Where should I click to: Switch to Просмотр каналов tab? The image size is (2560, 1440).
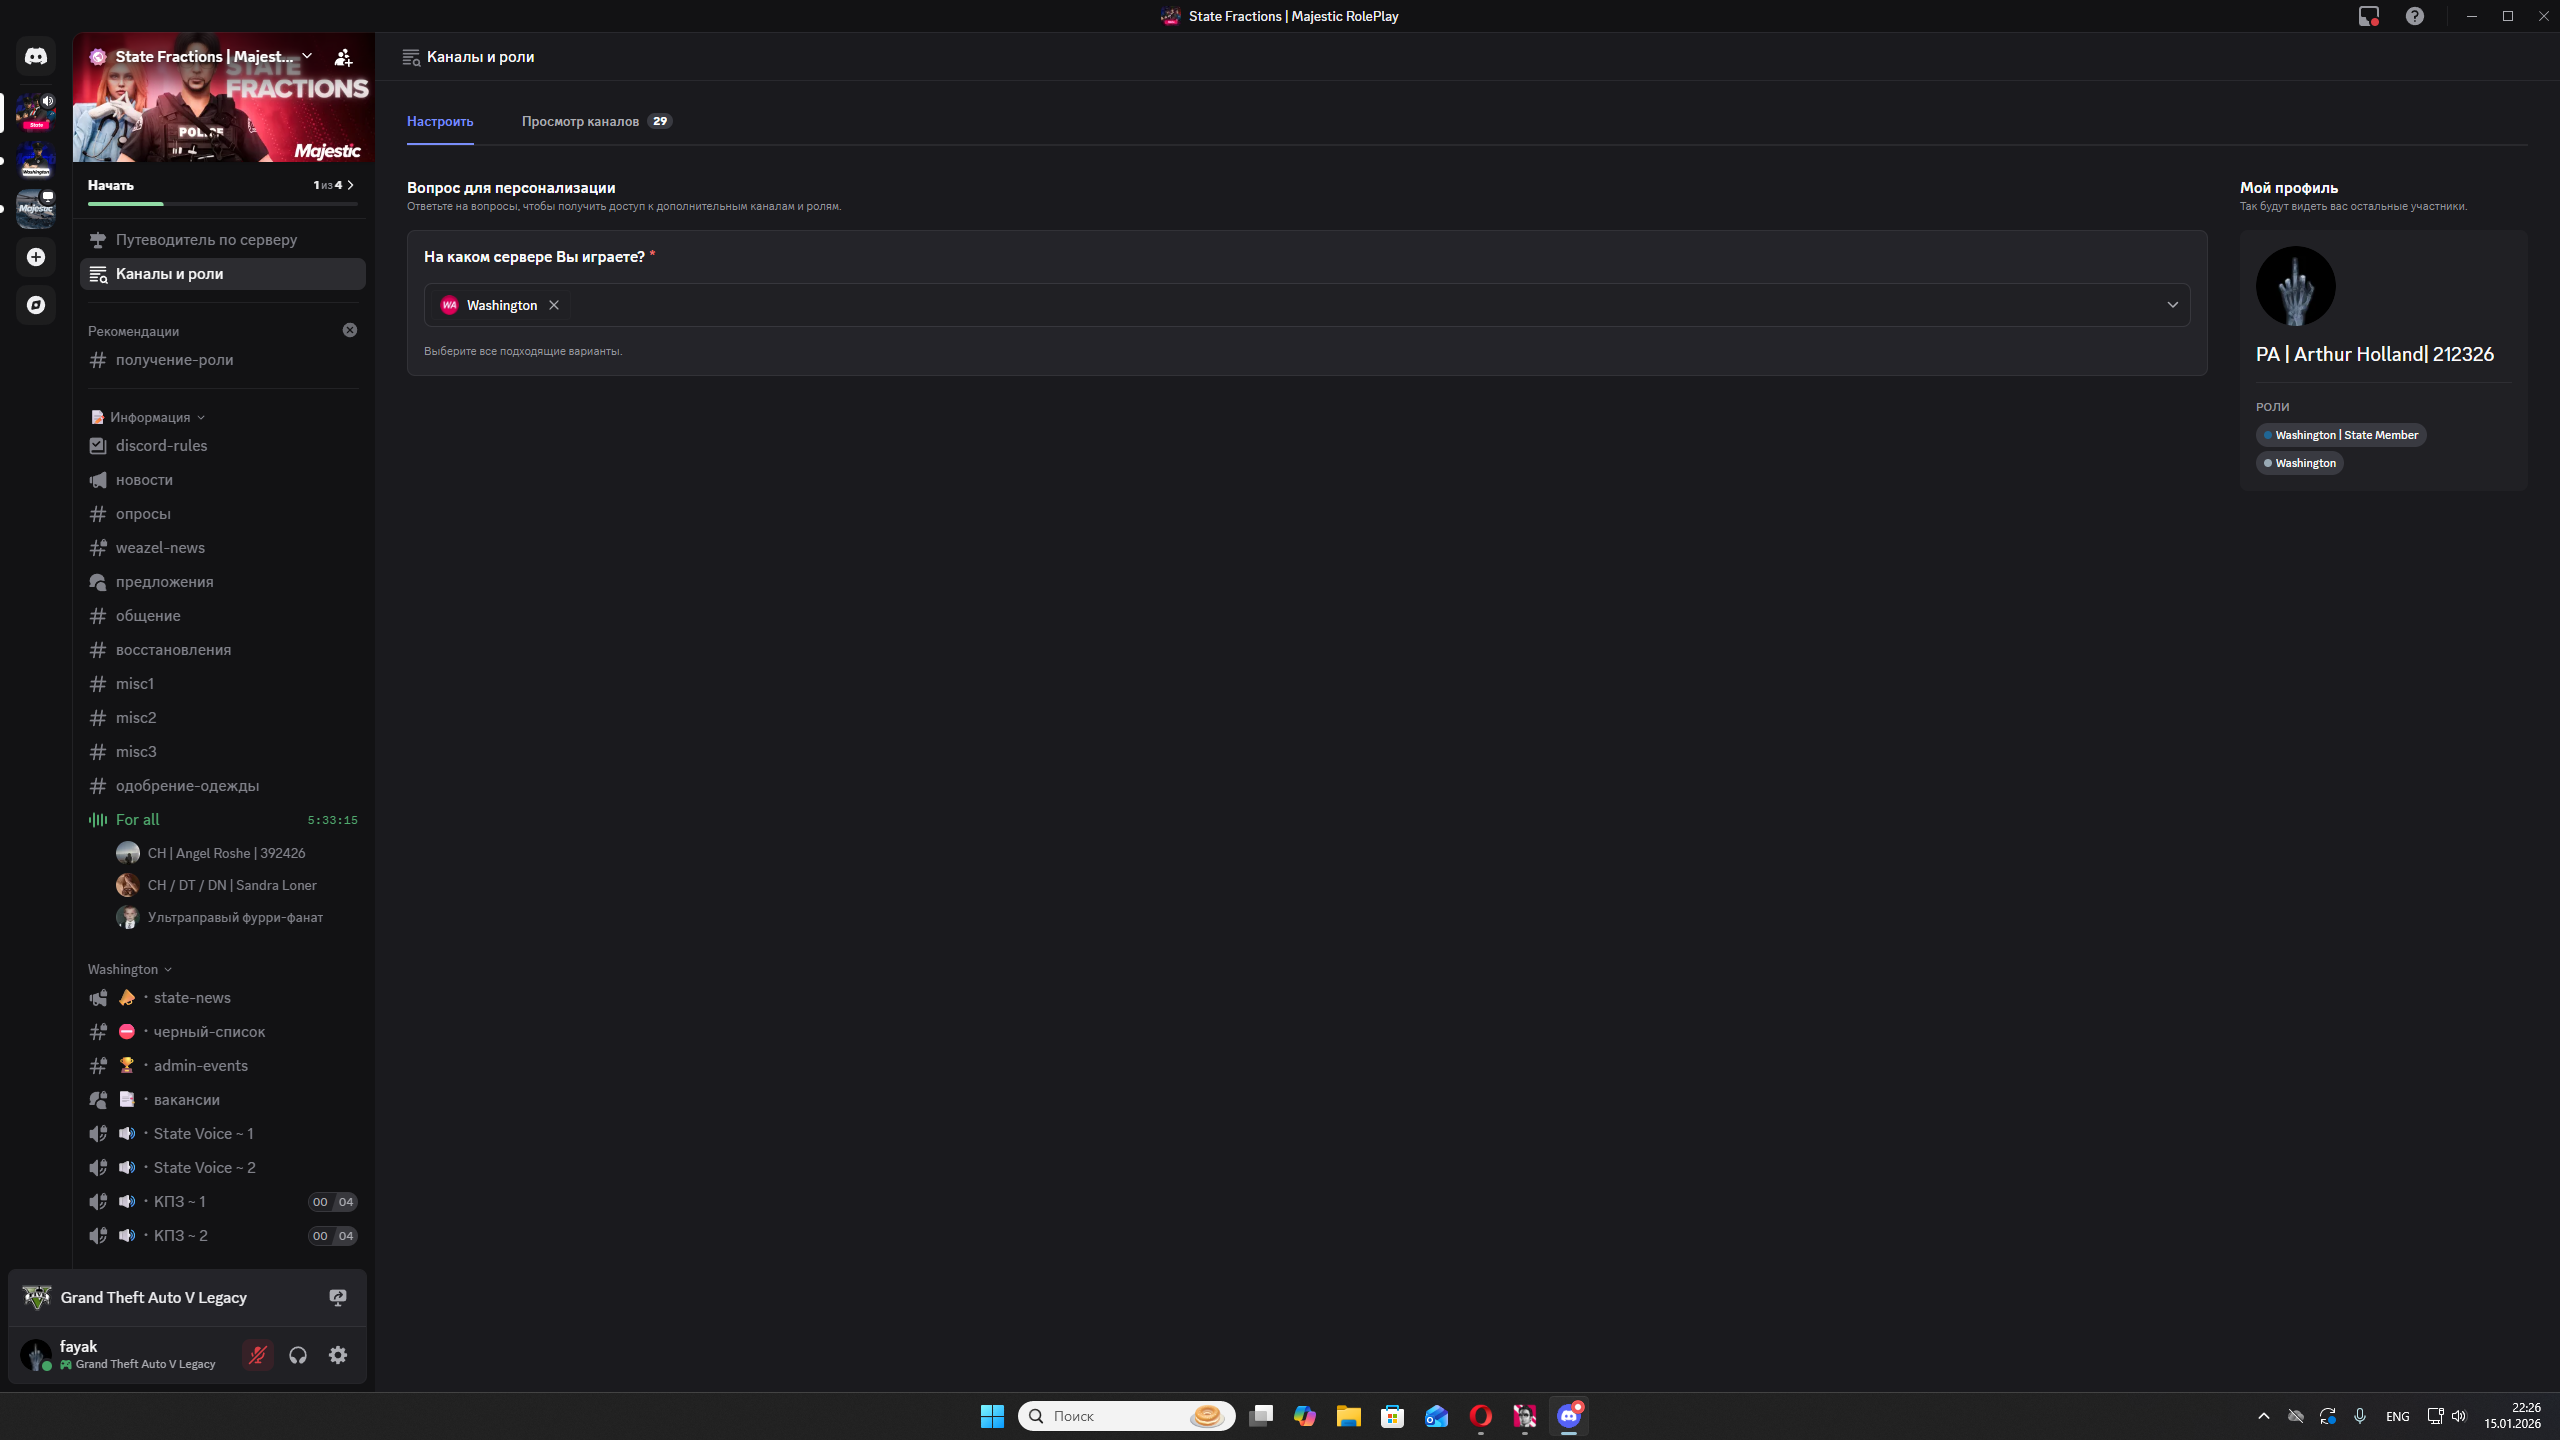point(580,121)
